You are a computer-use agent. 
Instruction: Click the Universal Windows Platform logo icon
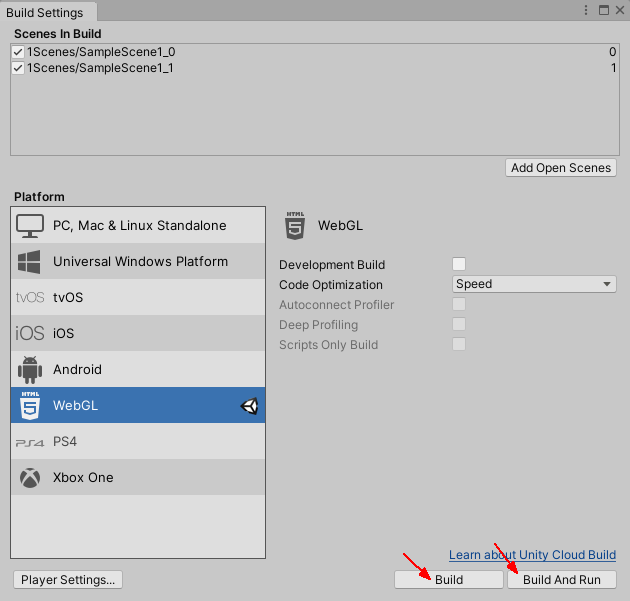(29, 262)
